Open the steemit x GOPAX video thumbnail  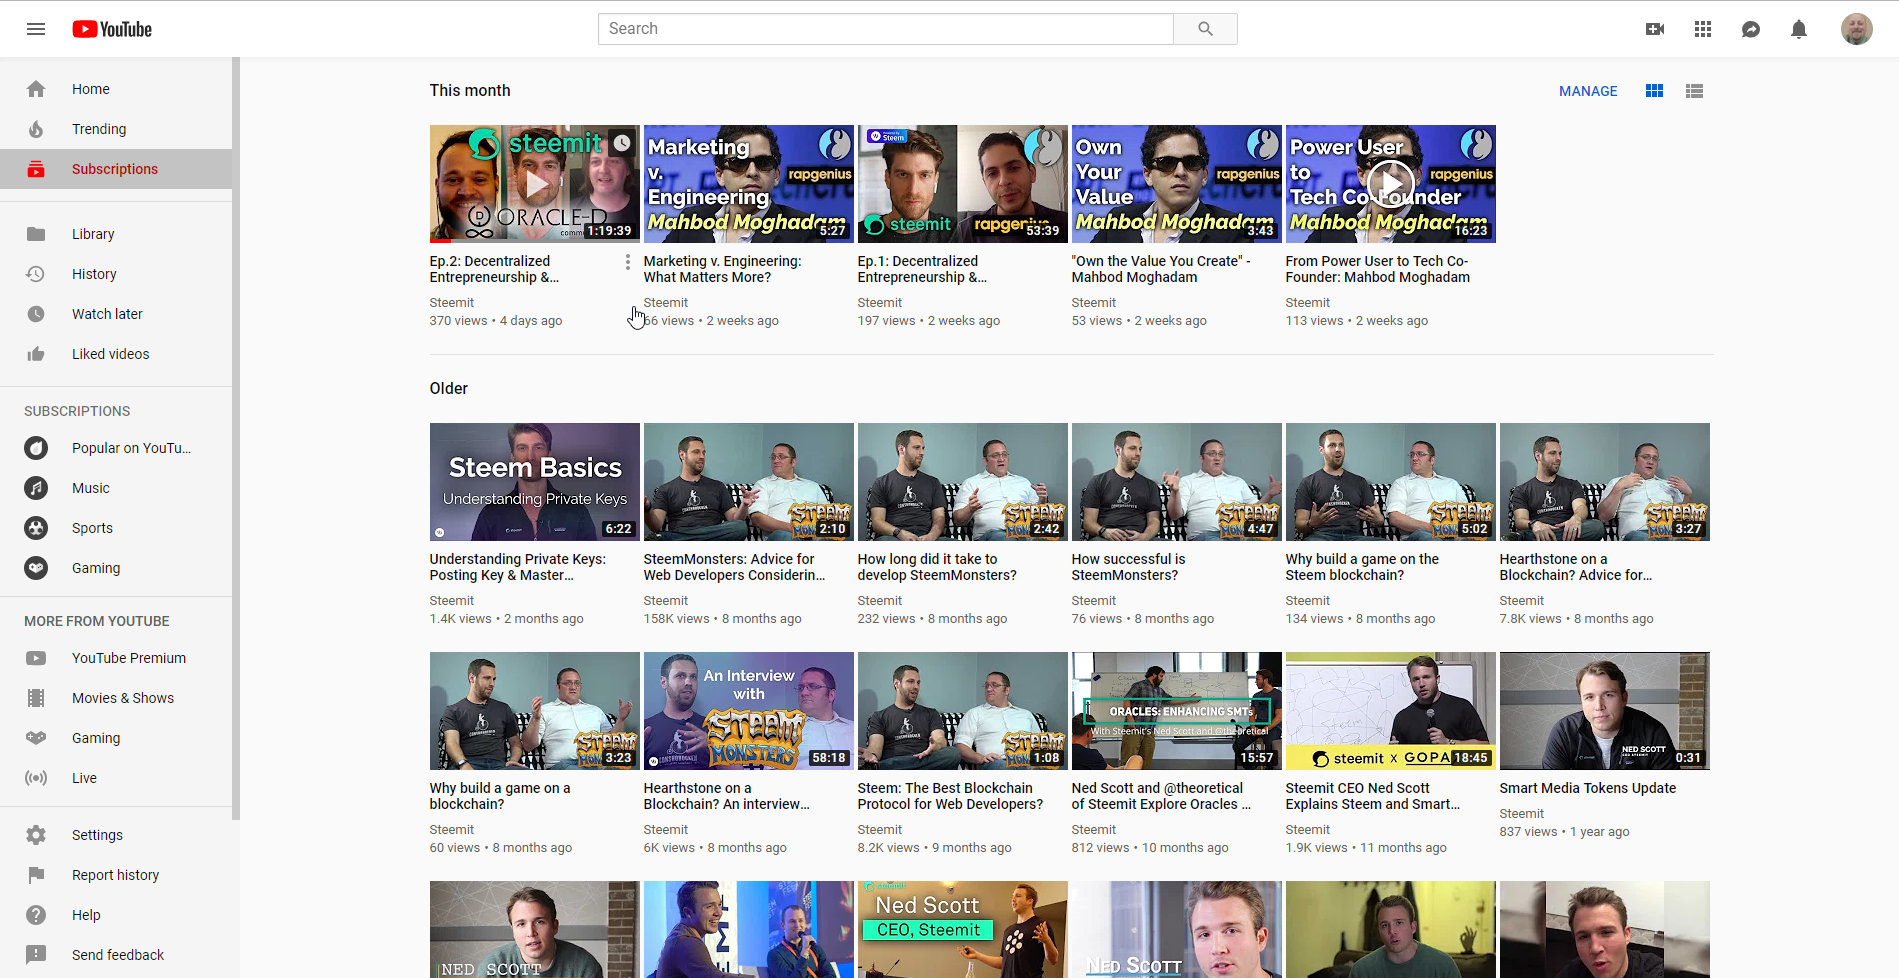tap(1391, 711)
